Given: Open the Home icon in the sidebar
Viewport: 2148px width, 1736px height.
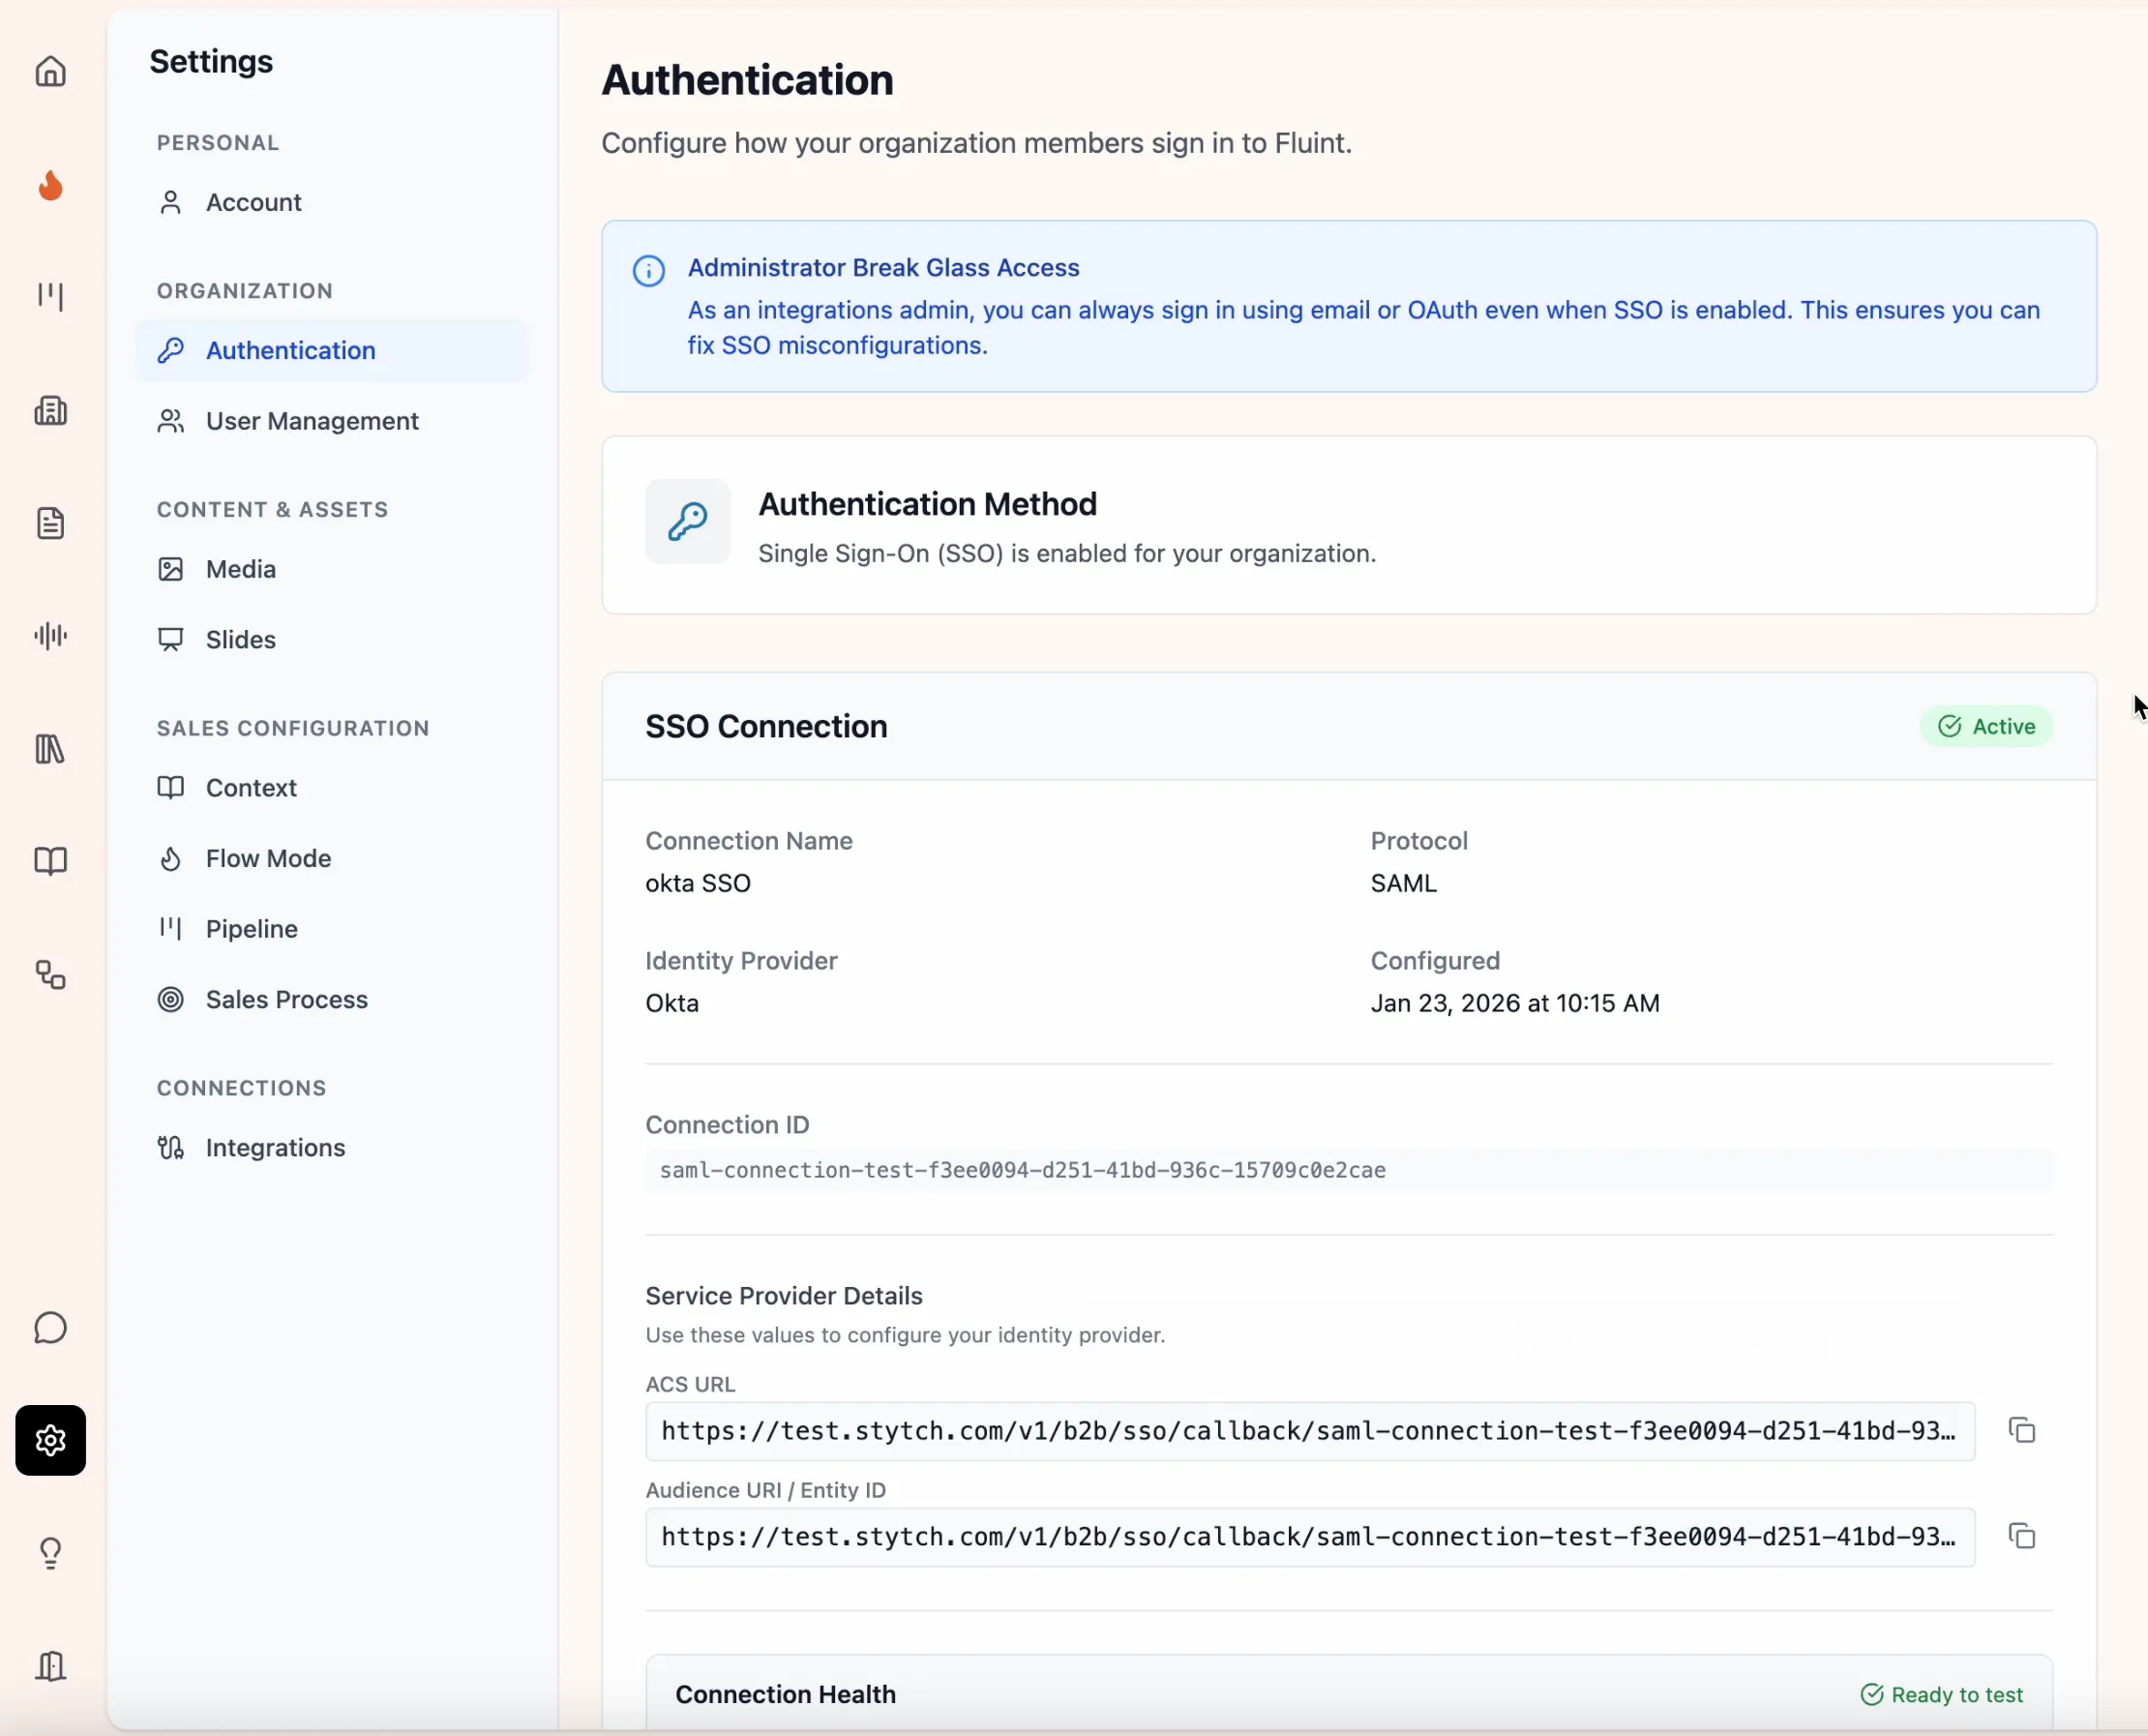Looking at the screenshot, I should click(50, 71).
